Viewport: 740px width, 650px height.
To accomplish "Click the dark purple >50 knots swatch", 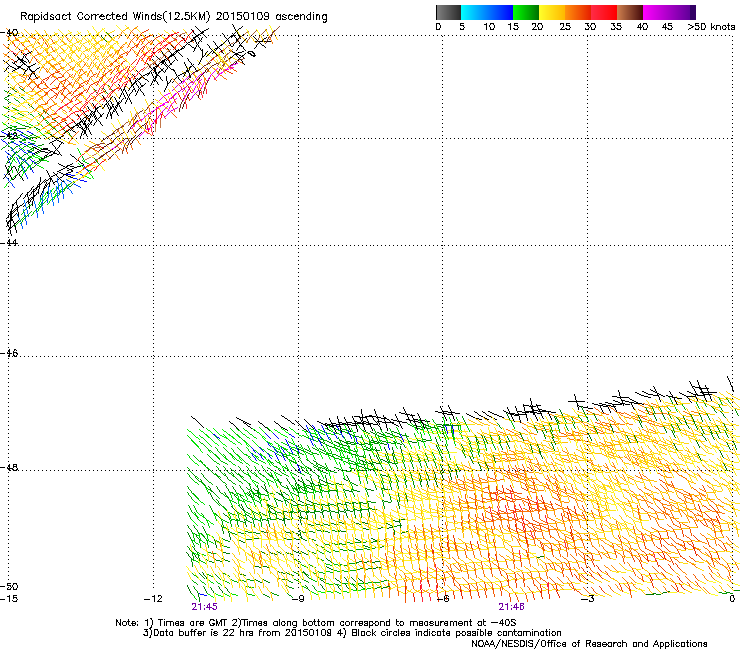I will 693,12.
